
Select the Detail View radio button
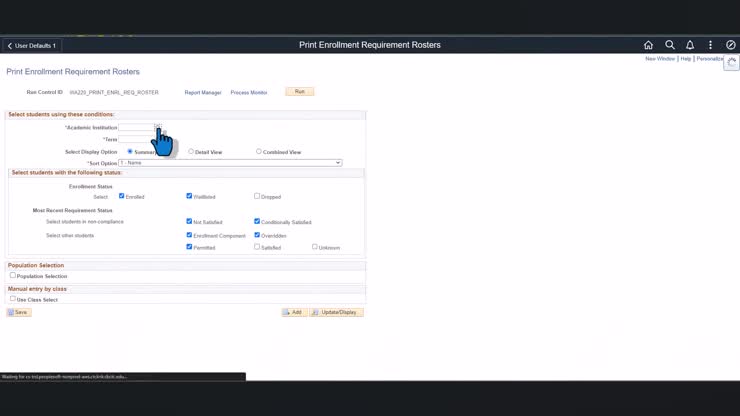coord(191,152)
